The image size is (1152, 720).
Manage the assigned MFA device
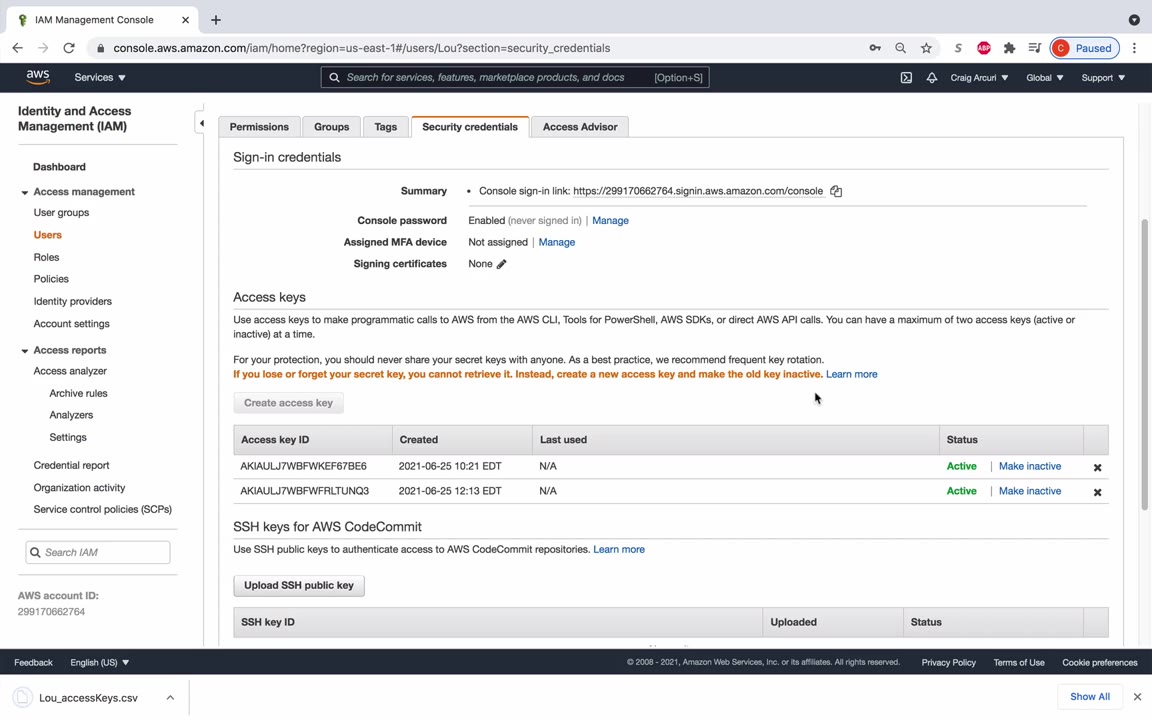[556, 242]
